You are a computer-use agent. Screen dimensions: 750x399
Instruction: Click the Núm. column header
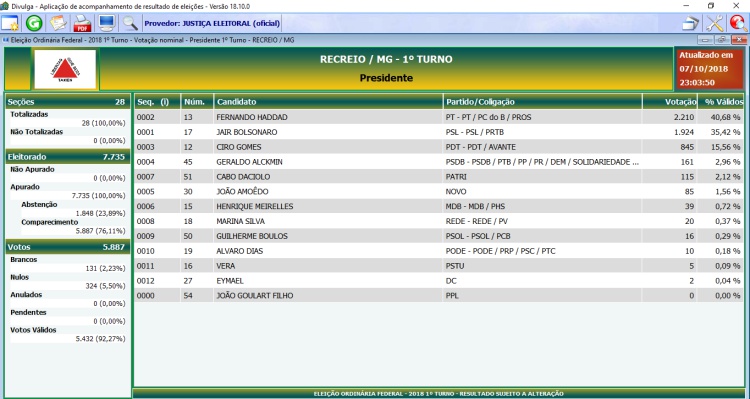[197, 101]
